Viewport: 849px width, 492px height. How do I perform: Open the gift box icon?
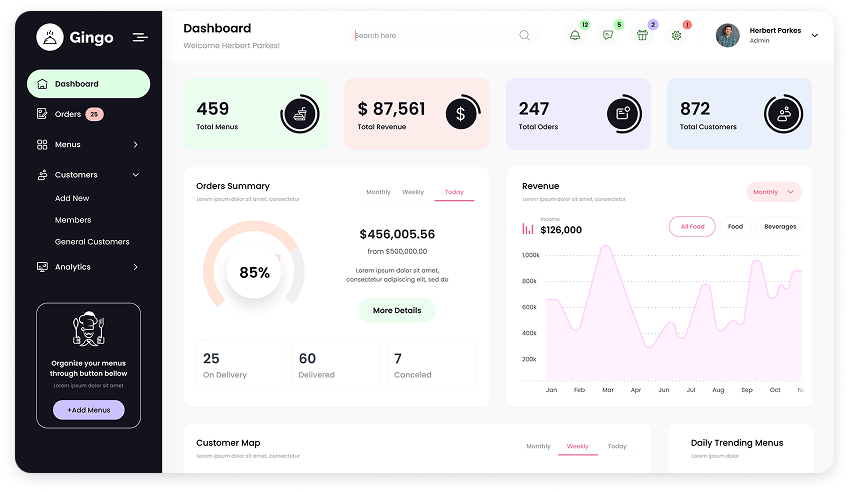(642, 35)
